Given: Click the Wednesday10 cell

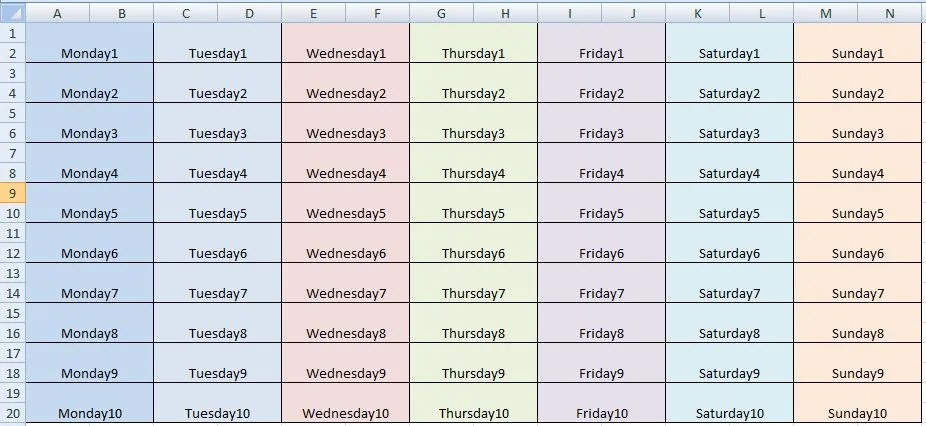Looking at the screenshot, I should pyautogui.click(x=345, y=403).
